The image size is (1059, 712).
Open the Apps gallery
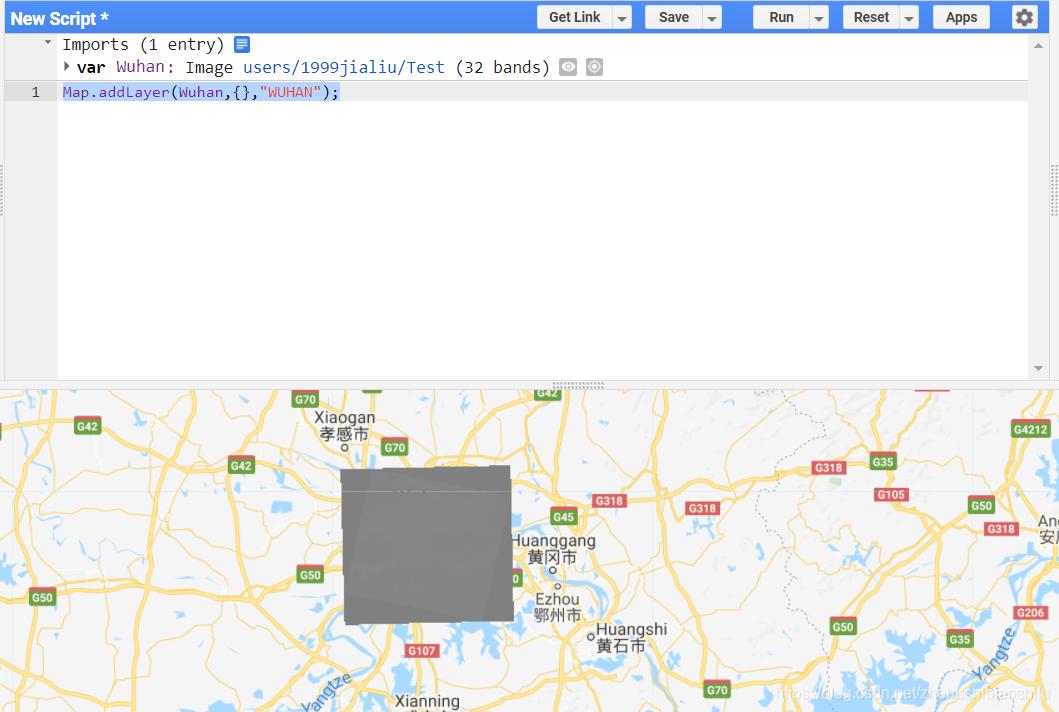(960, 17)
